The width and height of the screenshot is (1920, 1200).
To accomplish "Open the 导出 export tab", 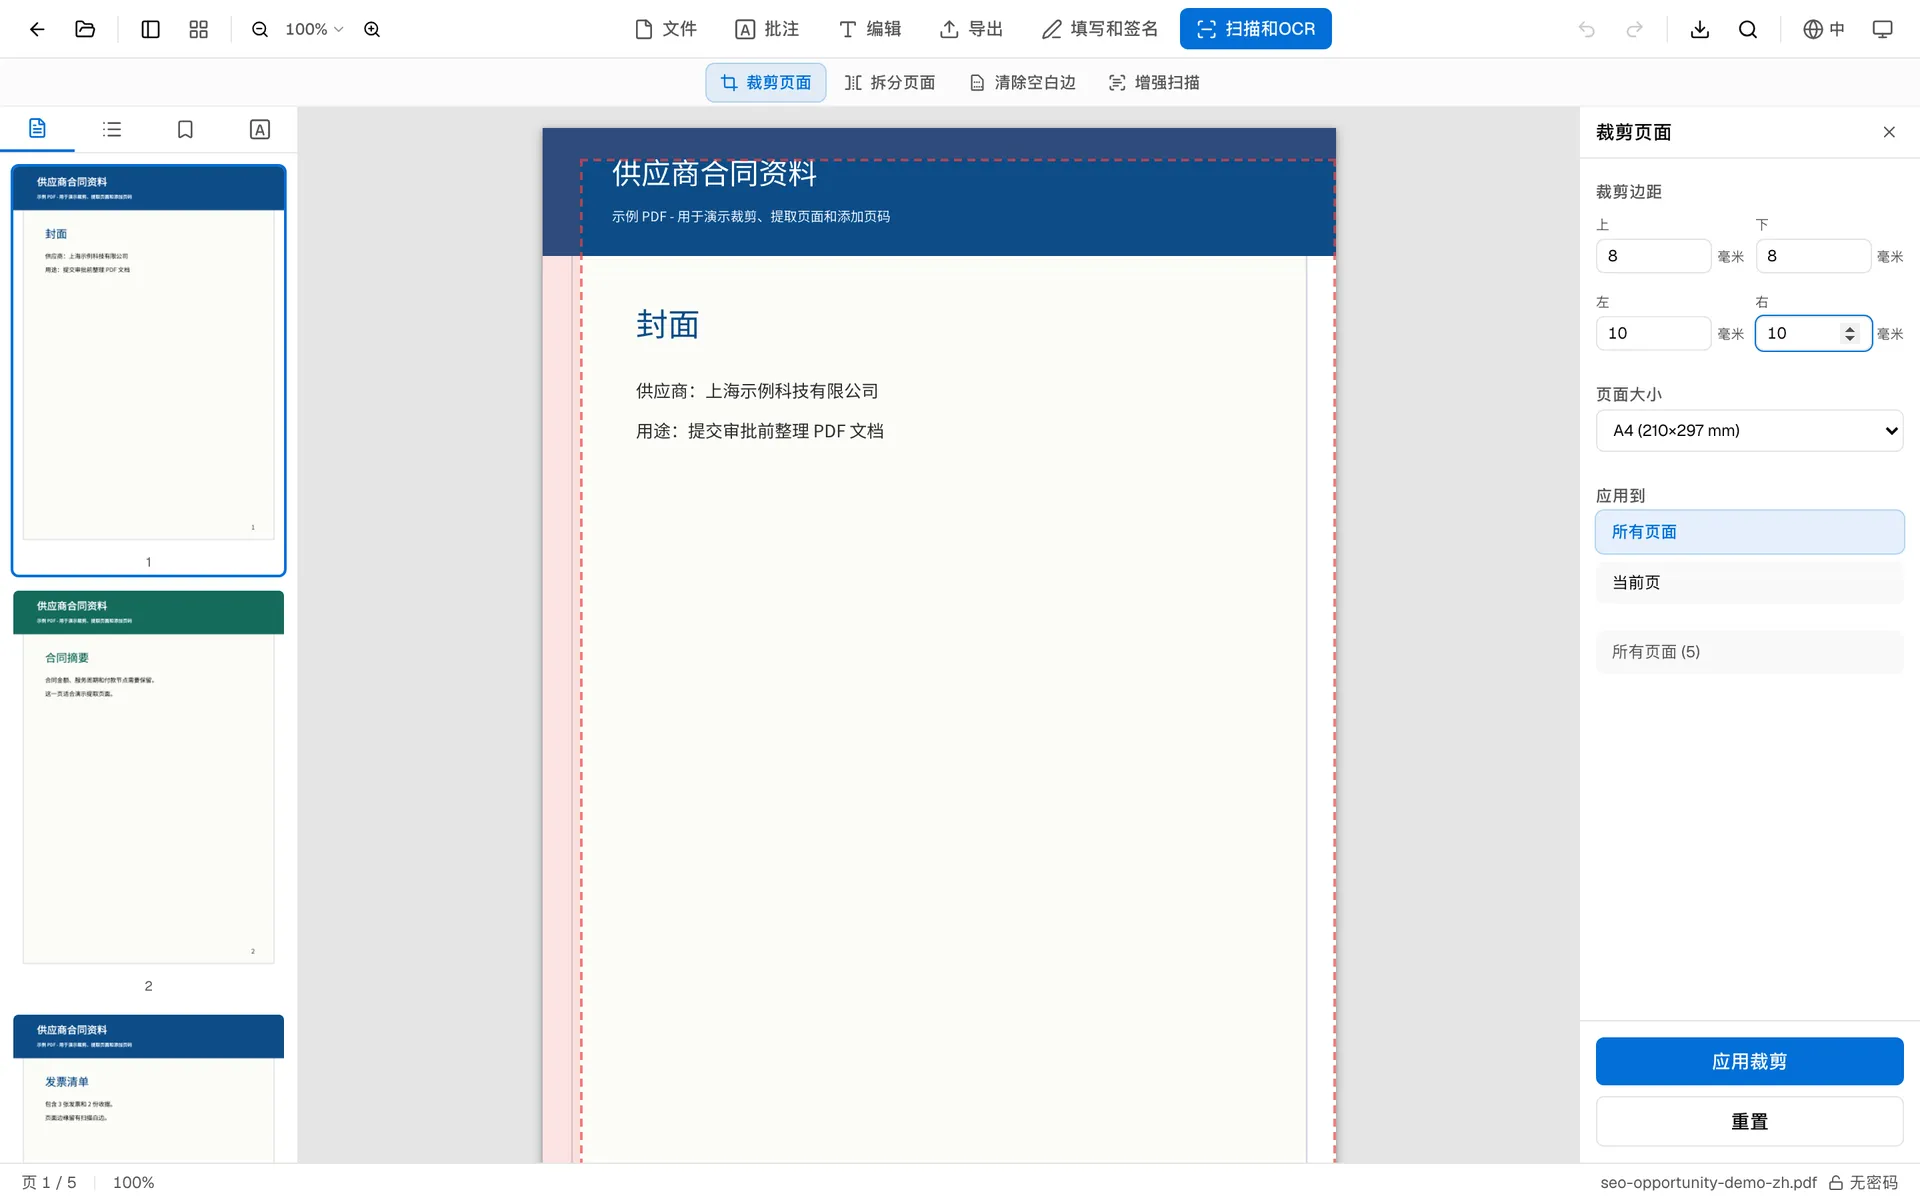I will coord(971,29).
